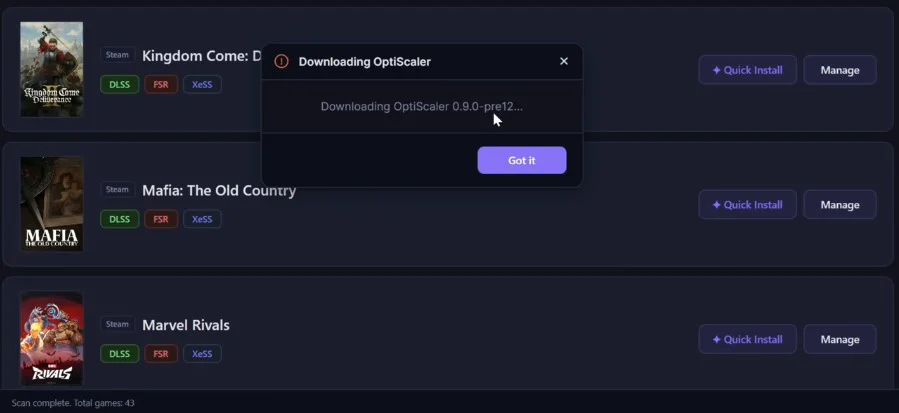Select the Marvel Rivals cover art
Image resolution: width=899 pixels, height=413 pixels.
pos(52,338)
